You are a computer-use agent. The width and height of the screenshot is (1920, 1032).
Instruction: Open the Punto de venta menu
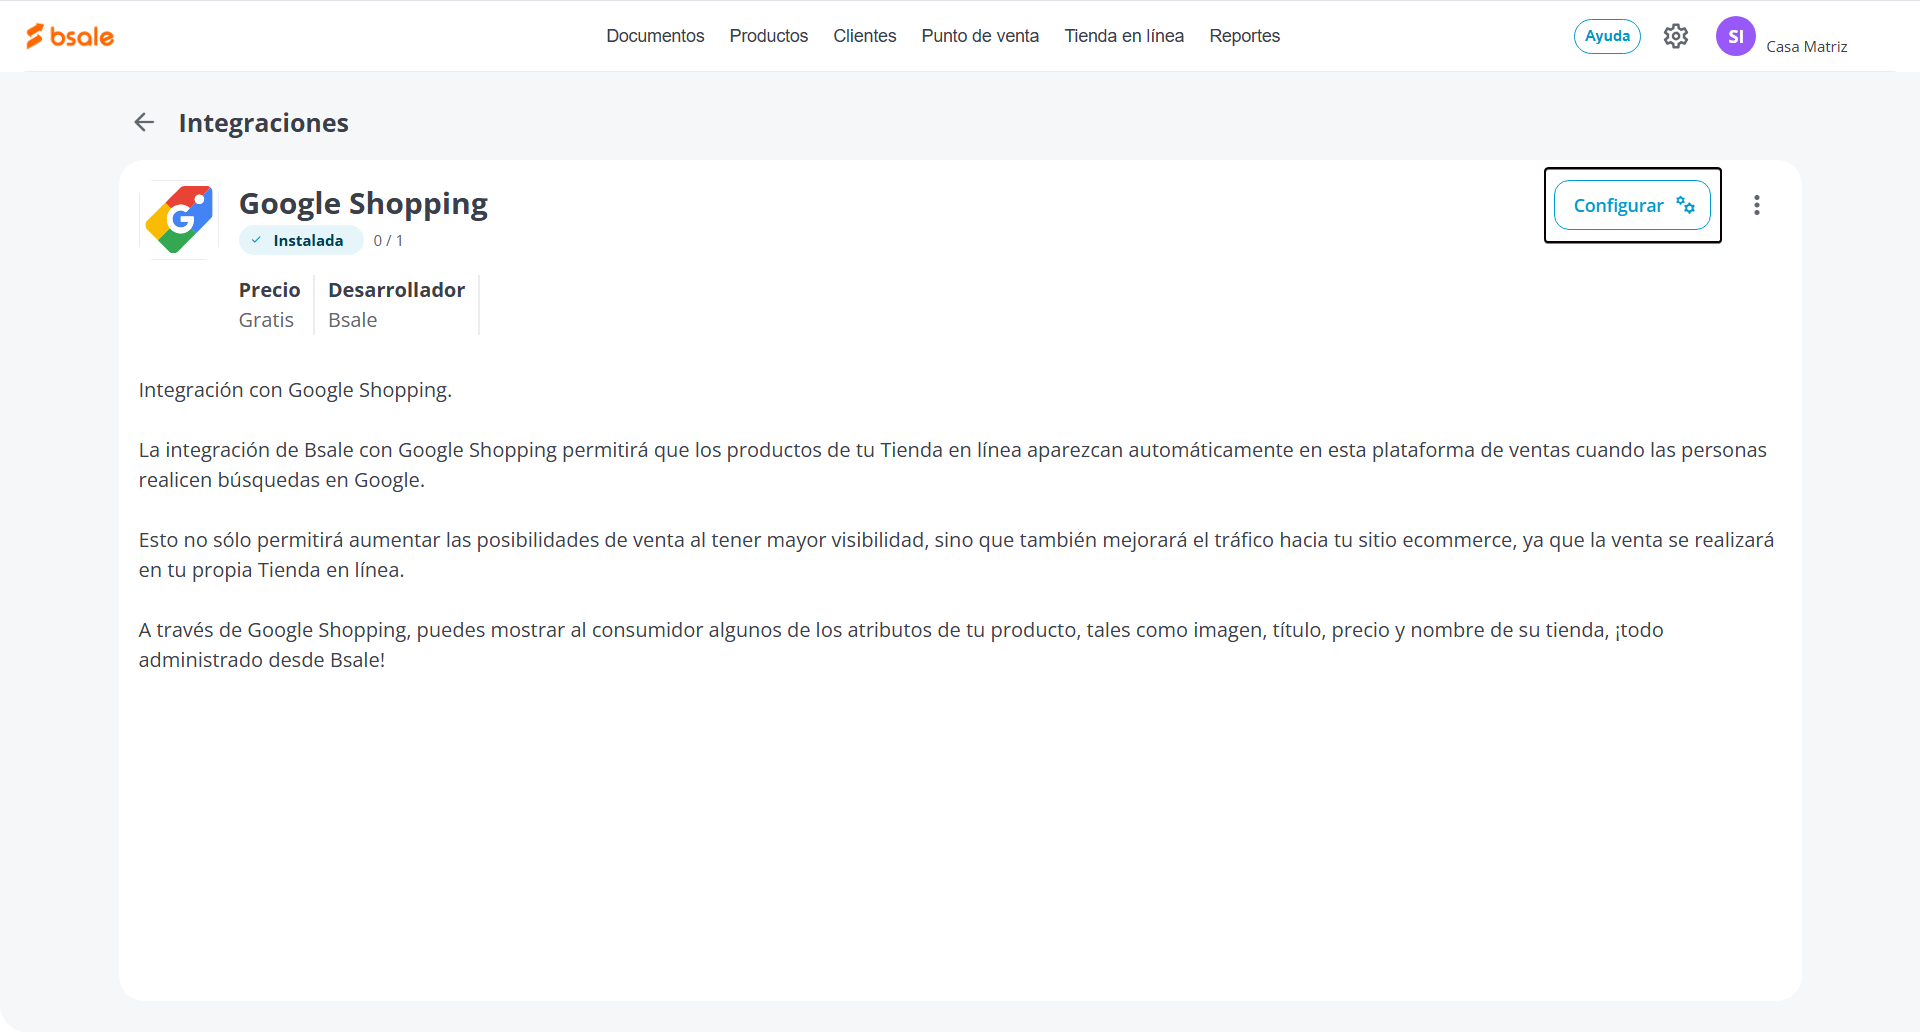pyautogui.click(x=980, y=36)
